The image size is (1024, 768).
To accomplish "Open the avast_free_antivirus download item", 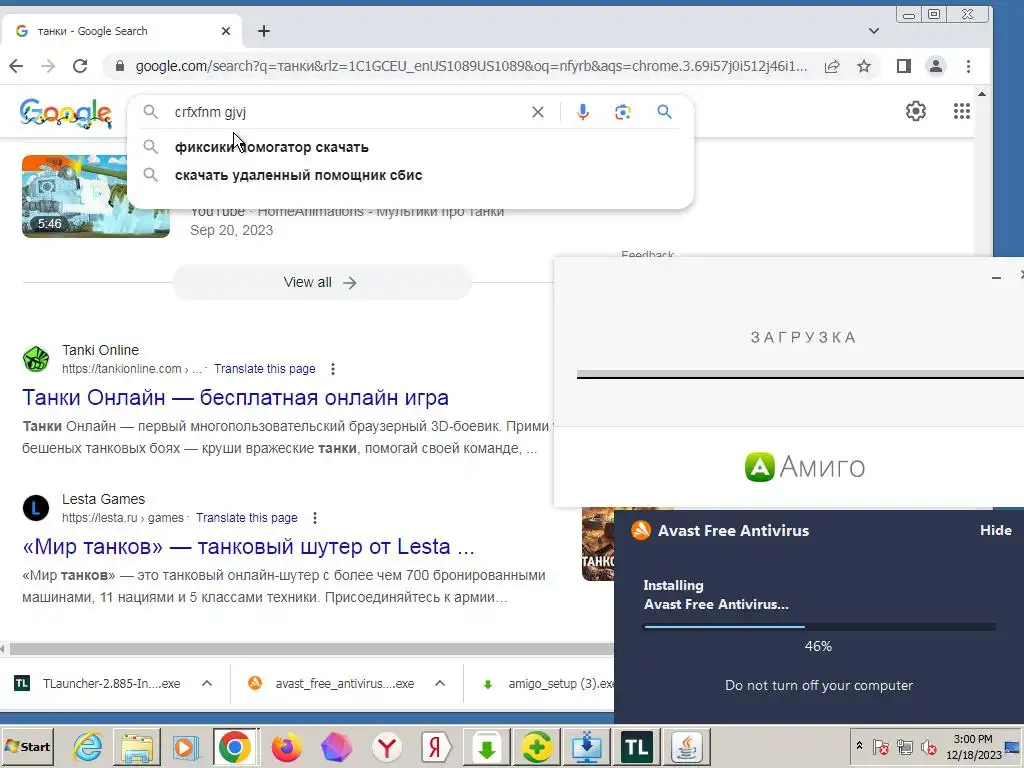I will [332, 684].
